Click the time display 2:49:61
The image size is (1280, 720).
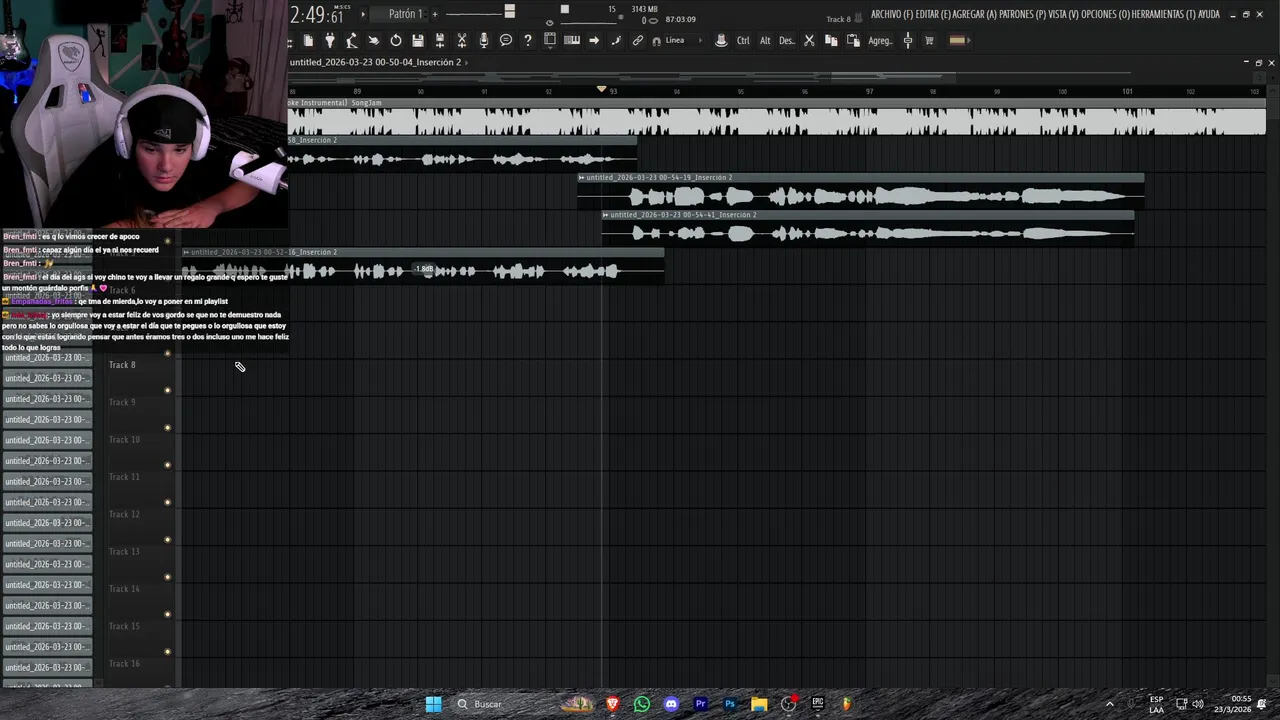pos(317,15)
